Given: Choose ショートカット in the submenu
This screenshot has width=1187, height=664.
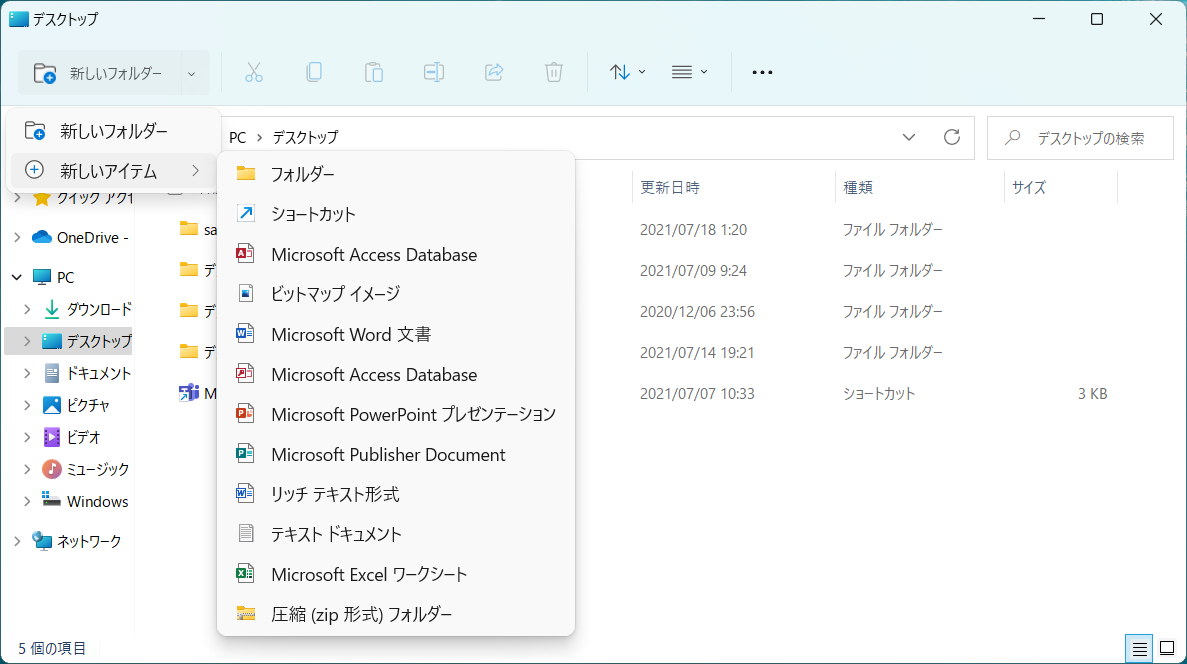Looking at the screenshot, I should pyautogui.click(x=396, y=214).
